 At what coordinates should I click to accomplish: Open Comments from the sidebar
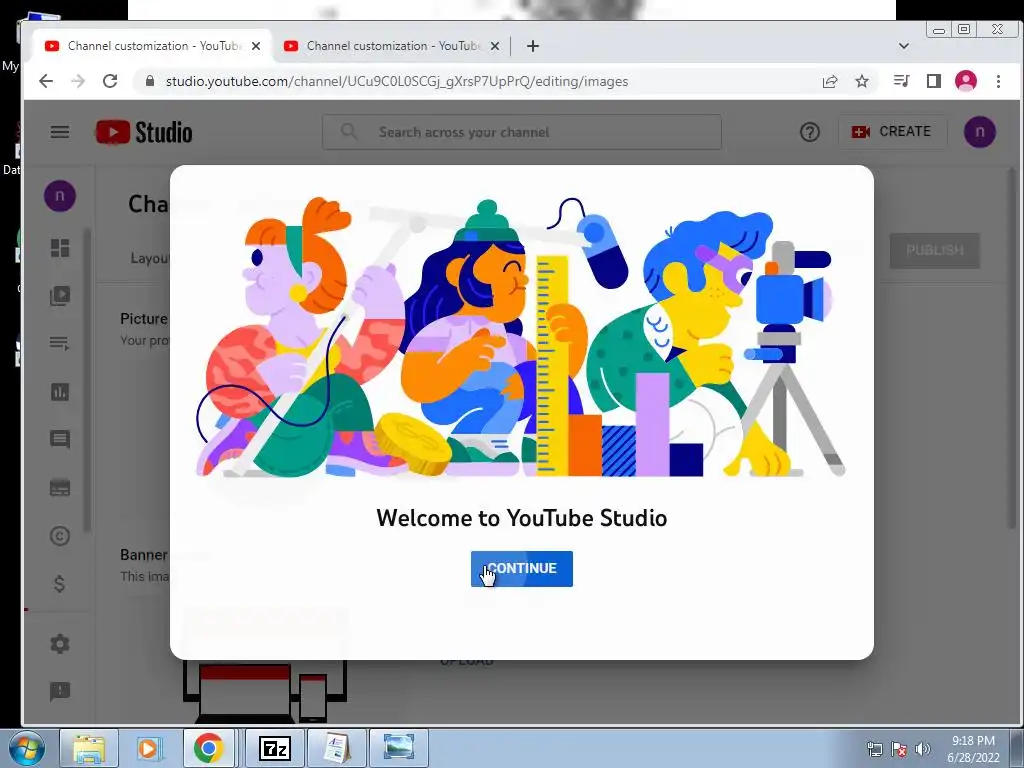pyautogui.click(x=60, y=440)
